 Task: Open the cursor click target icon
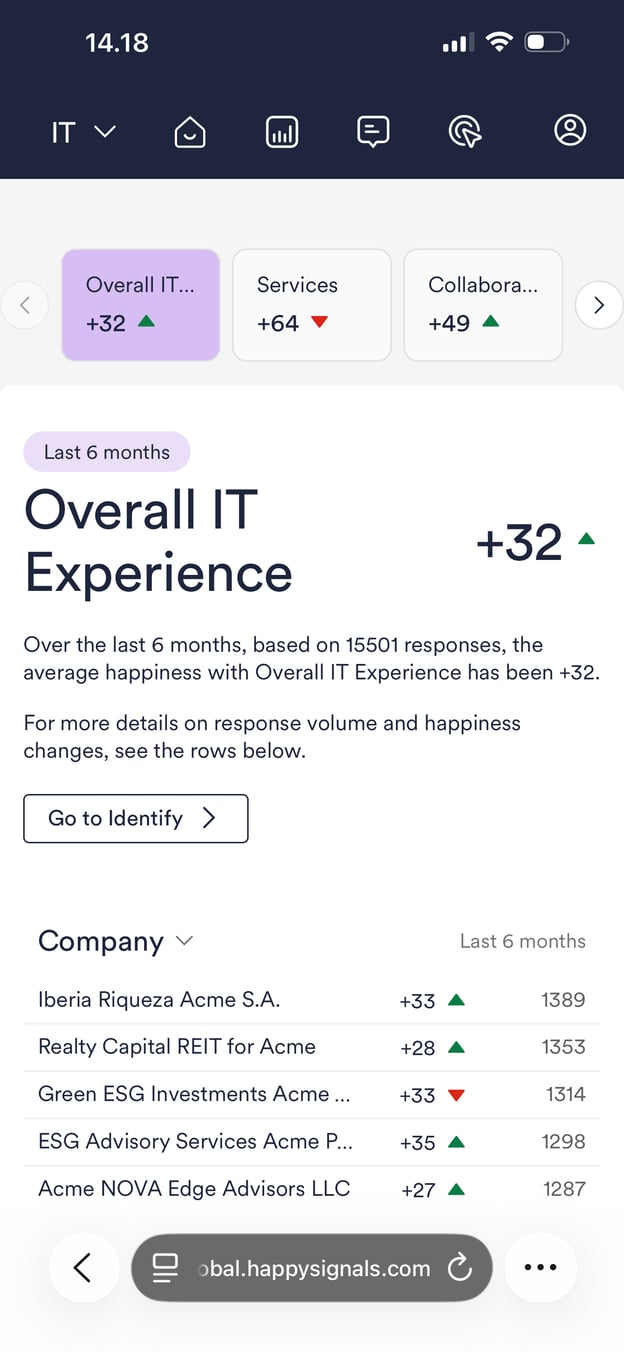pyautogui.click(x=465, y=131)
